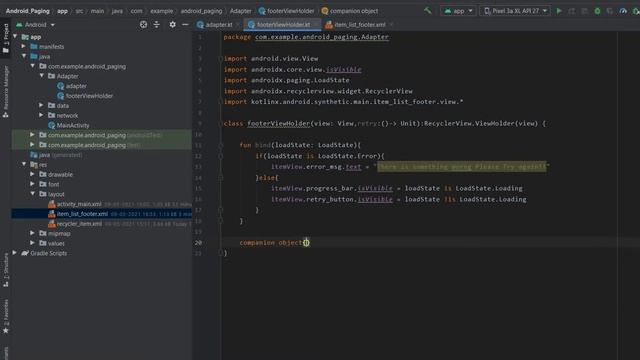Toggle the Project tool window tab
This screenshot has width=640, height=360.
click(x=6, y=38)
